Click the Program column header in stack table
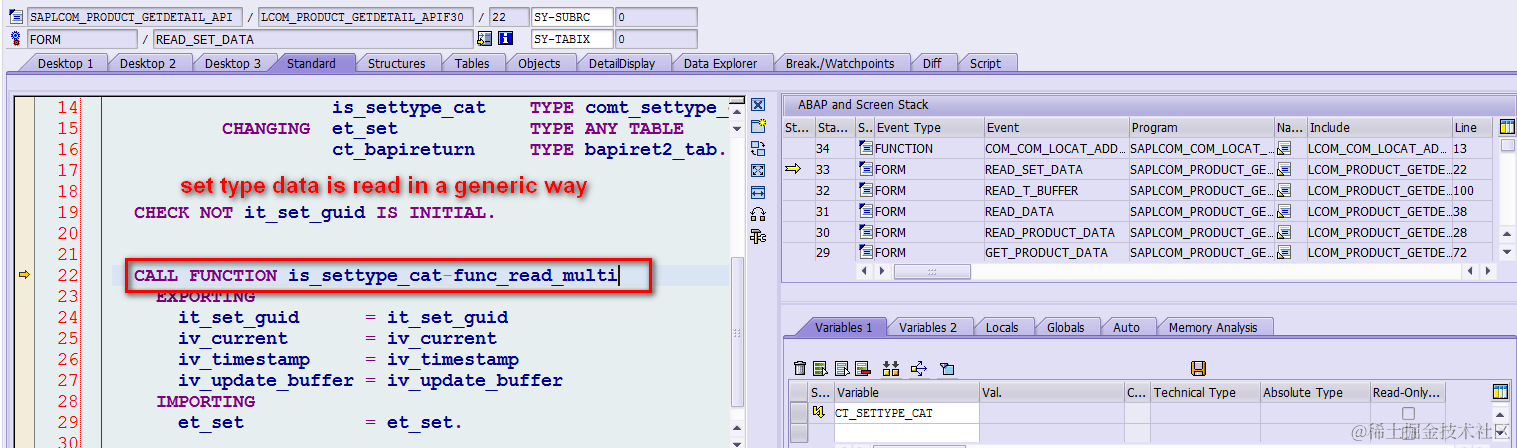 tap(1201, 127)
